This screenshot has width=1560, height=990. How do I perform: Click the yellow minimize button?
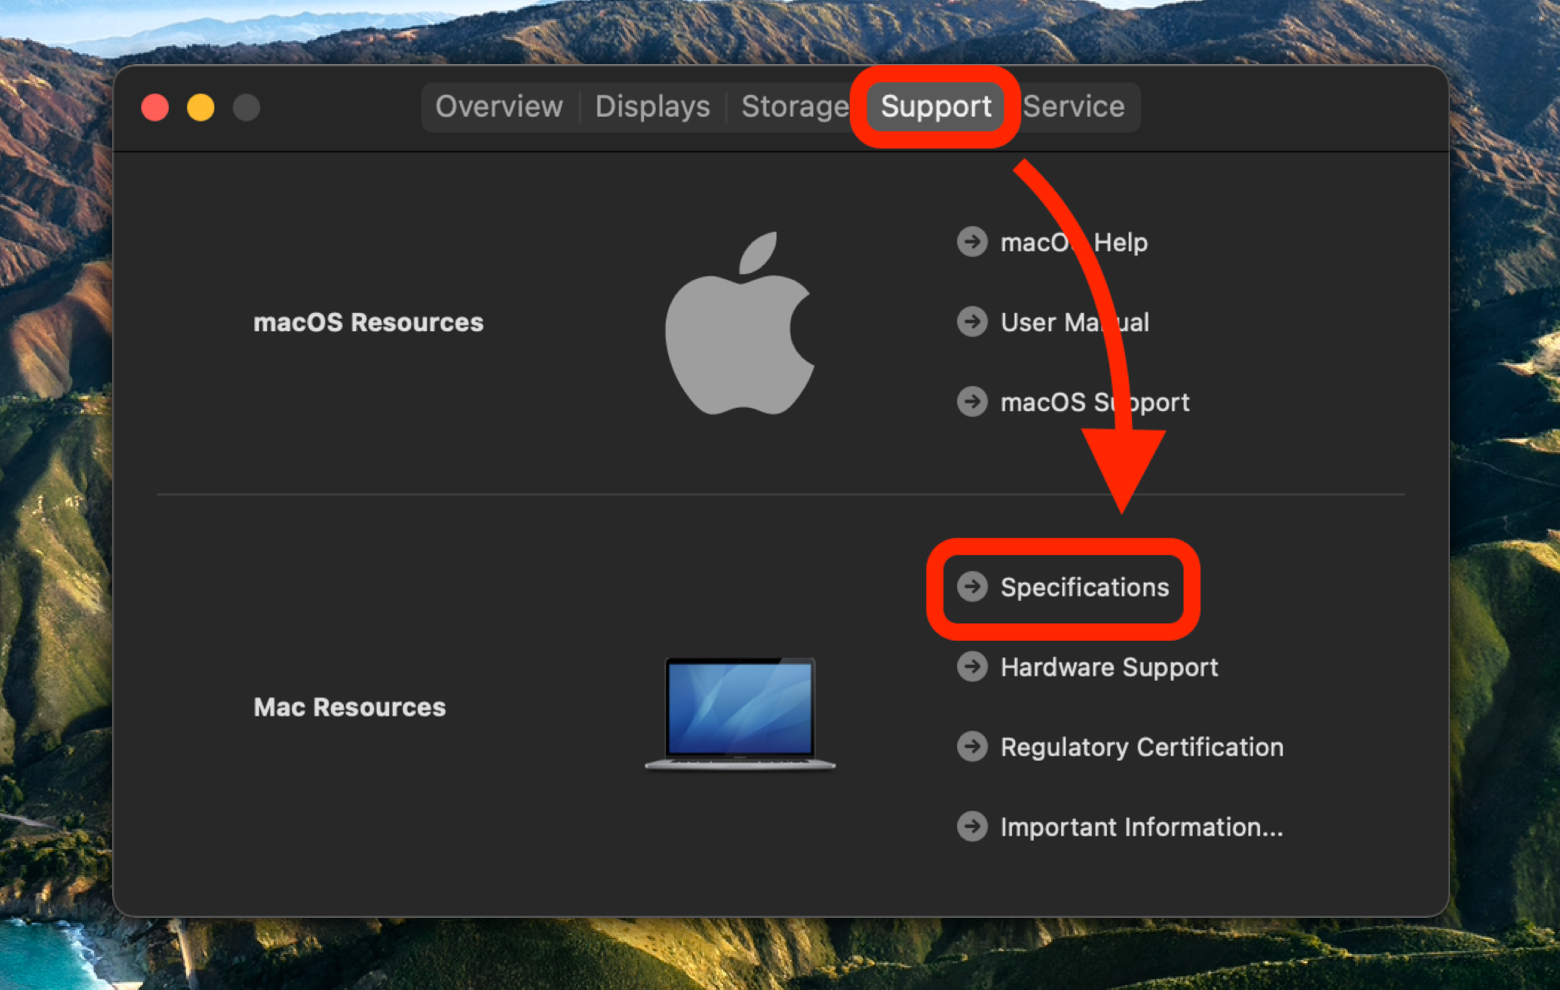click(200, 107)
